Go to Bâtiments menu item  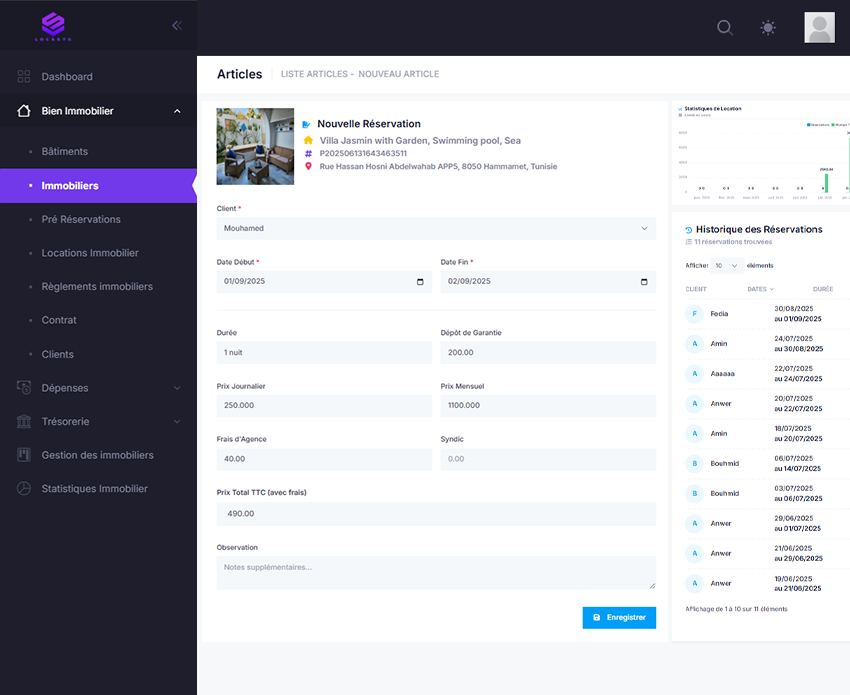65,151
